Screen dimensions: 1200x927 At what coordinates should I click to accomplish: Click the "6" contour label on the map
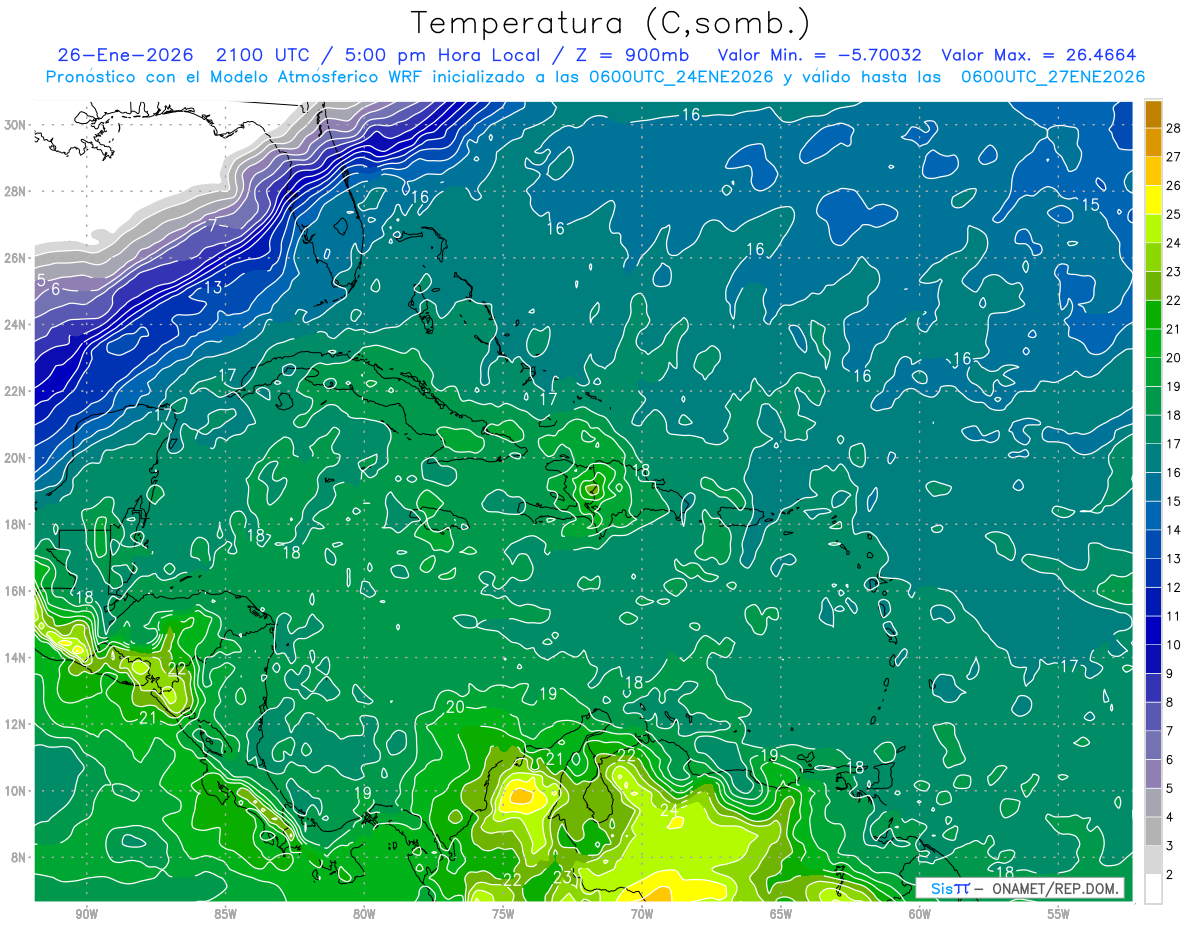56,289
